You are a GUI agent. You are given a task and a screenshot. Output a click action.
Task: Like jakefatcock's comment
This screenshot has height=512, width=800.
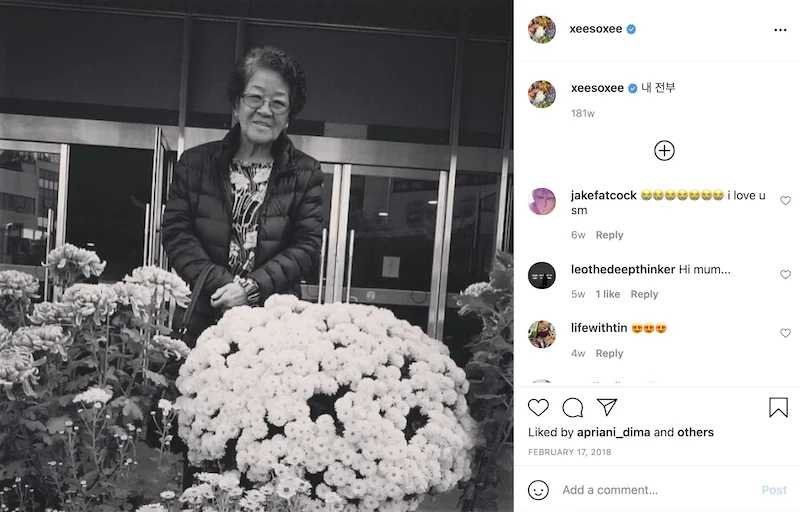click(x=785, y=200)
